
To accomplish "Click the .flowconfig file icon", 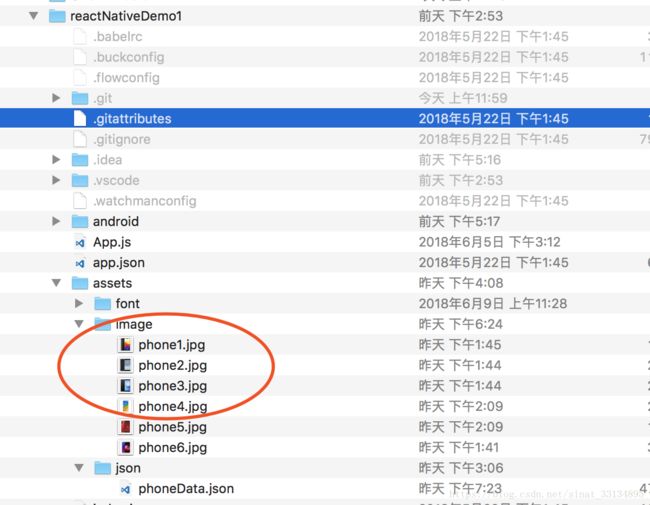I will tap(80, 78).
